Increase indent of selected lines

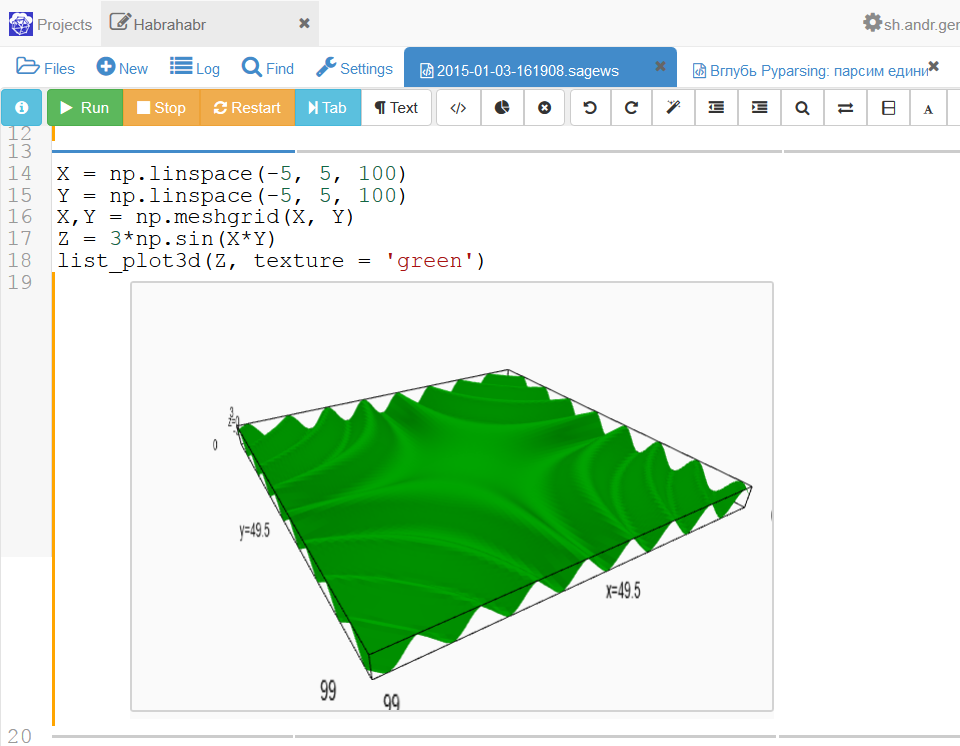pos(759,108)
